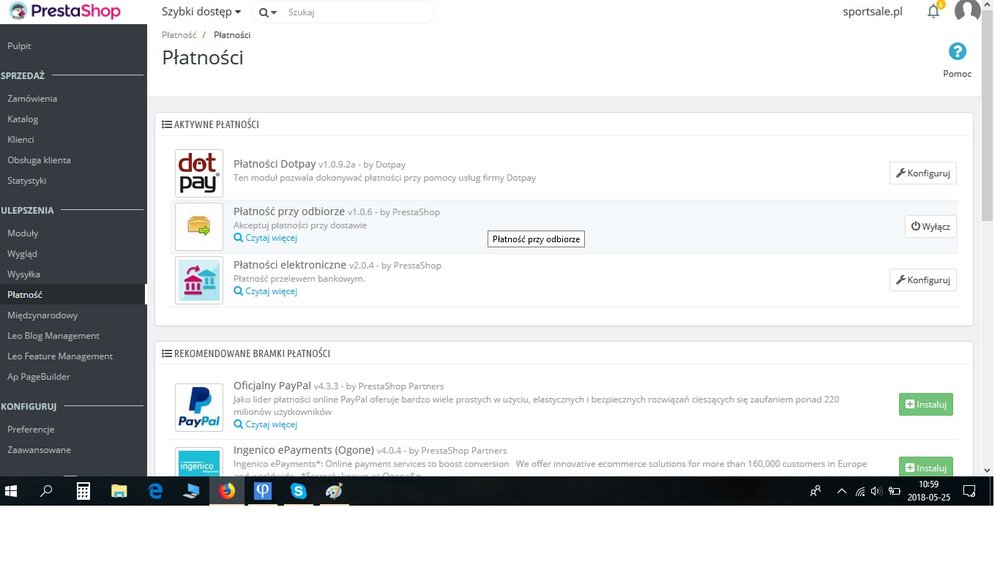Open the blue trident app in taskbar
Screen dimensions: 1000x562
click(x=263, y=491)
